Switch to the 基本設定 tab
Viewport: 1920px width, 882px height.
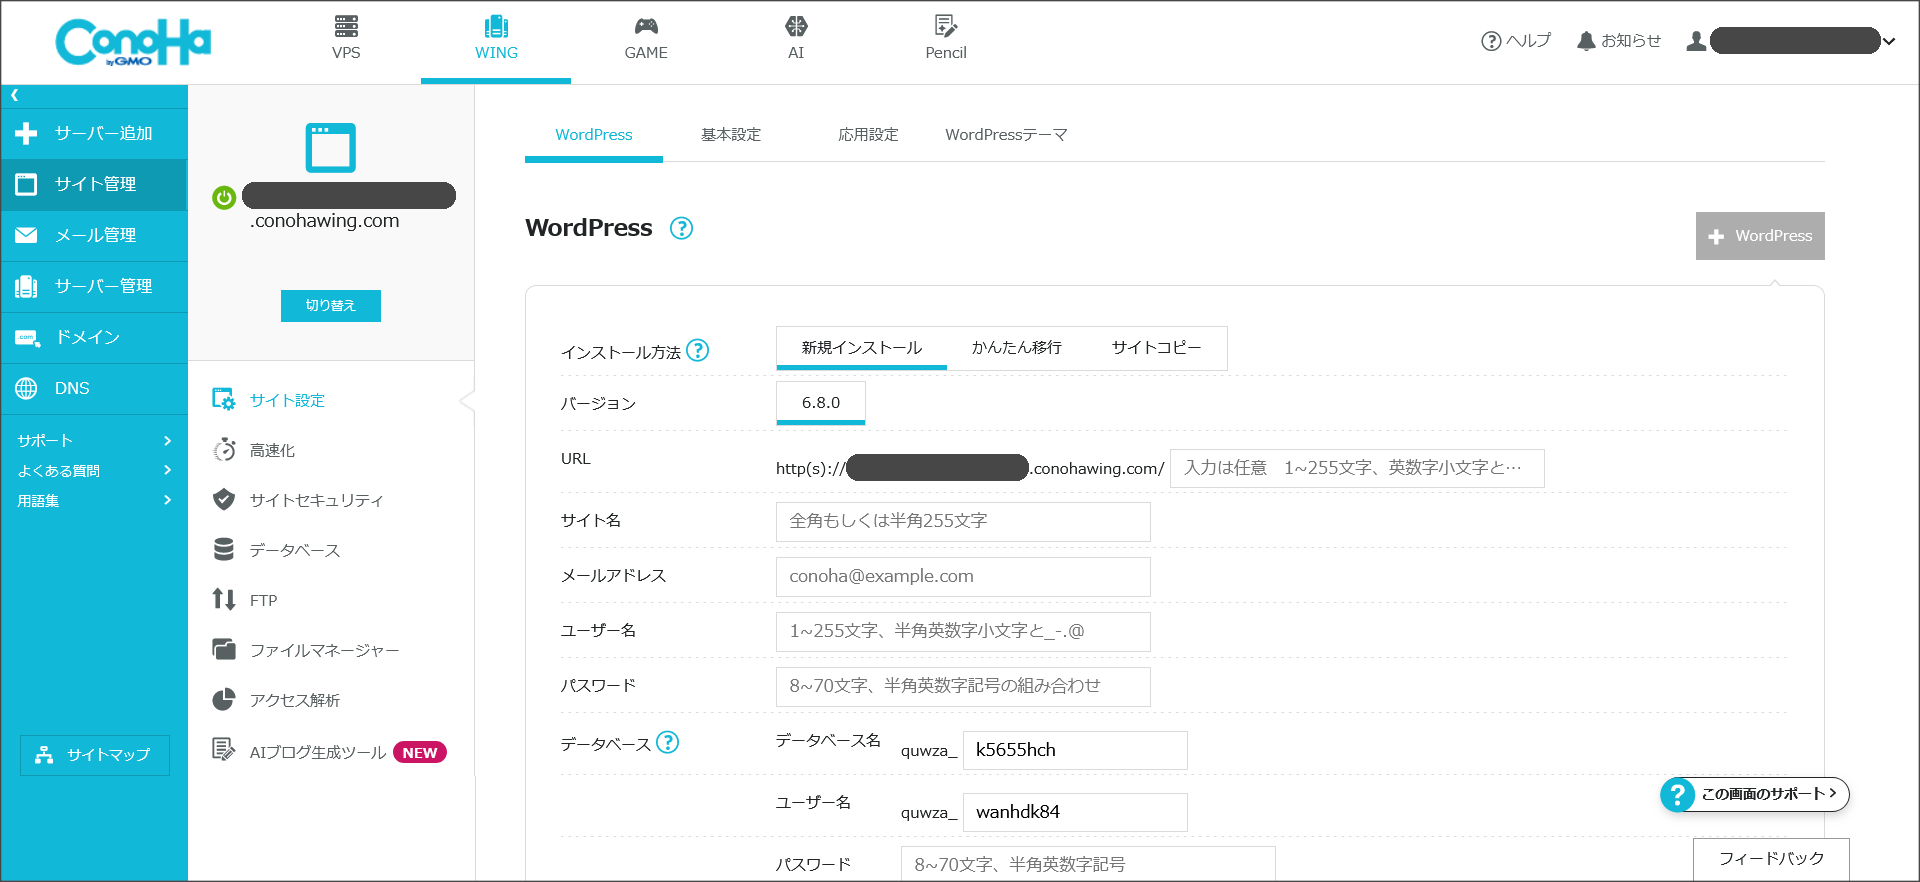(730, 135)
